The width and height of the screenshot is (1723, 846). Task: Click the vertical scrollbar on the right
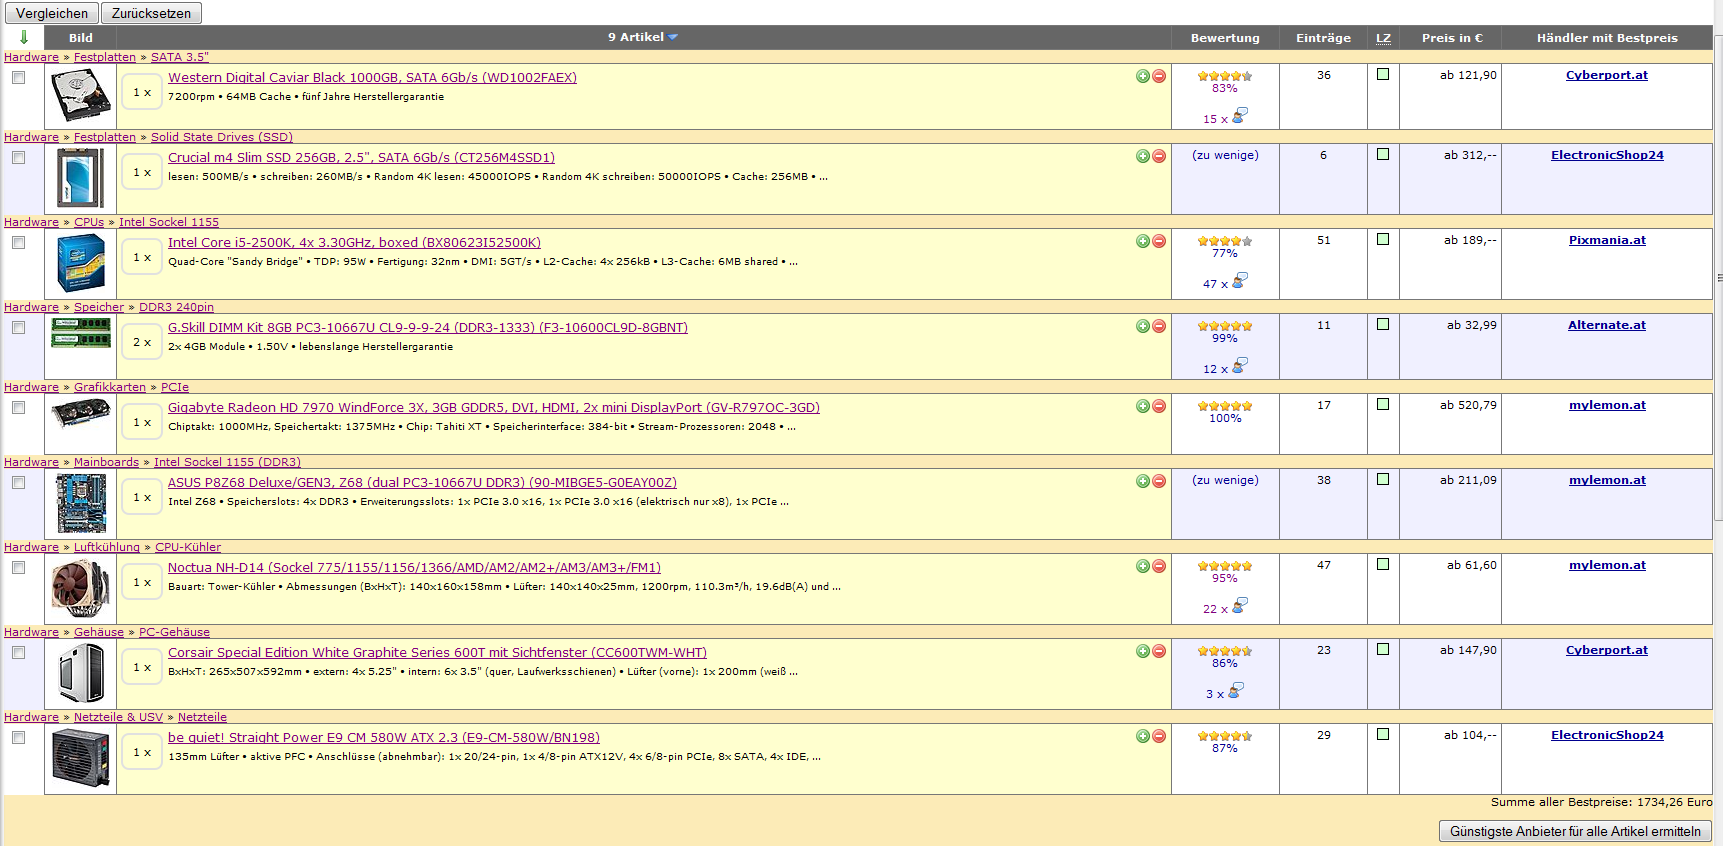coord(1718,278)
